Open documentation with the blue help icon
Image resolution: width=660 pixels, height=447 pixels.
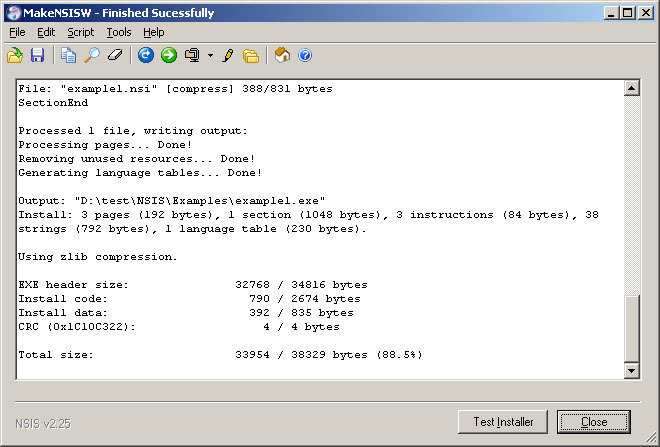pyautogui.click(x=305, y=55)
